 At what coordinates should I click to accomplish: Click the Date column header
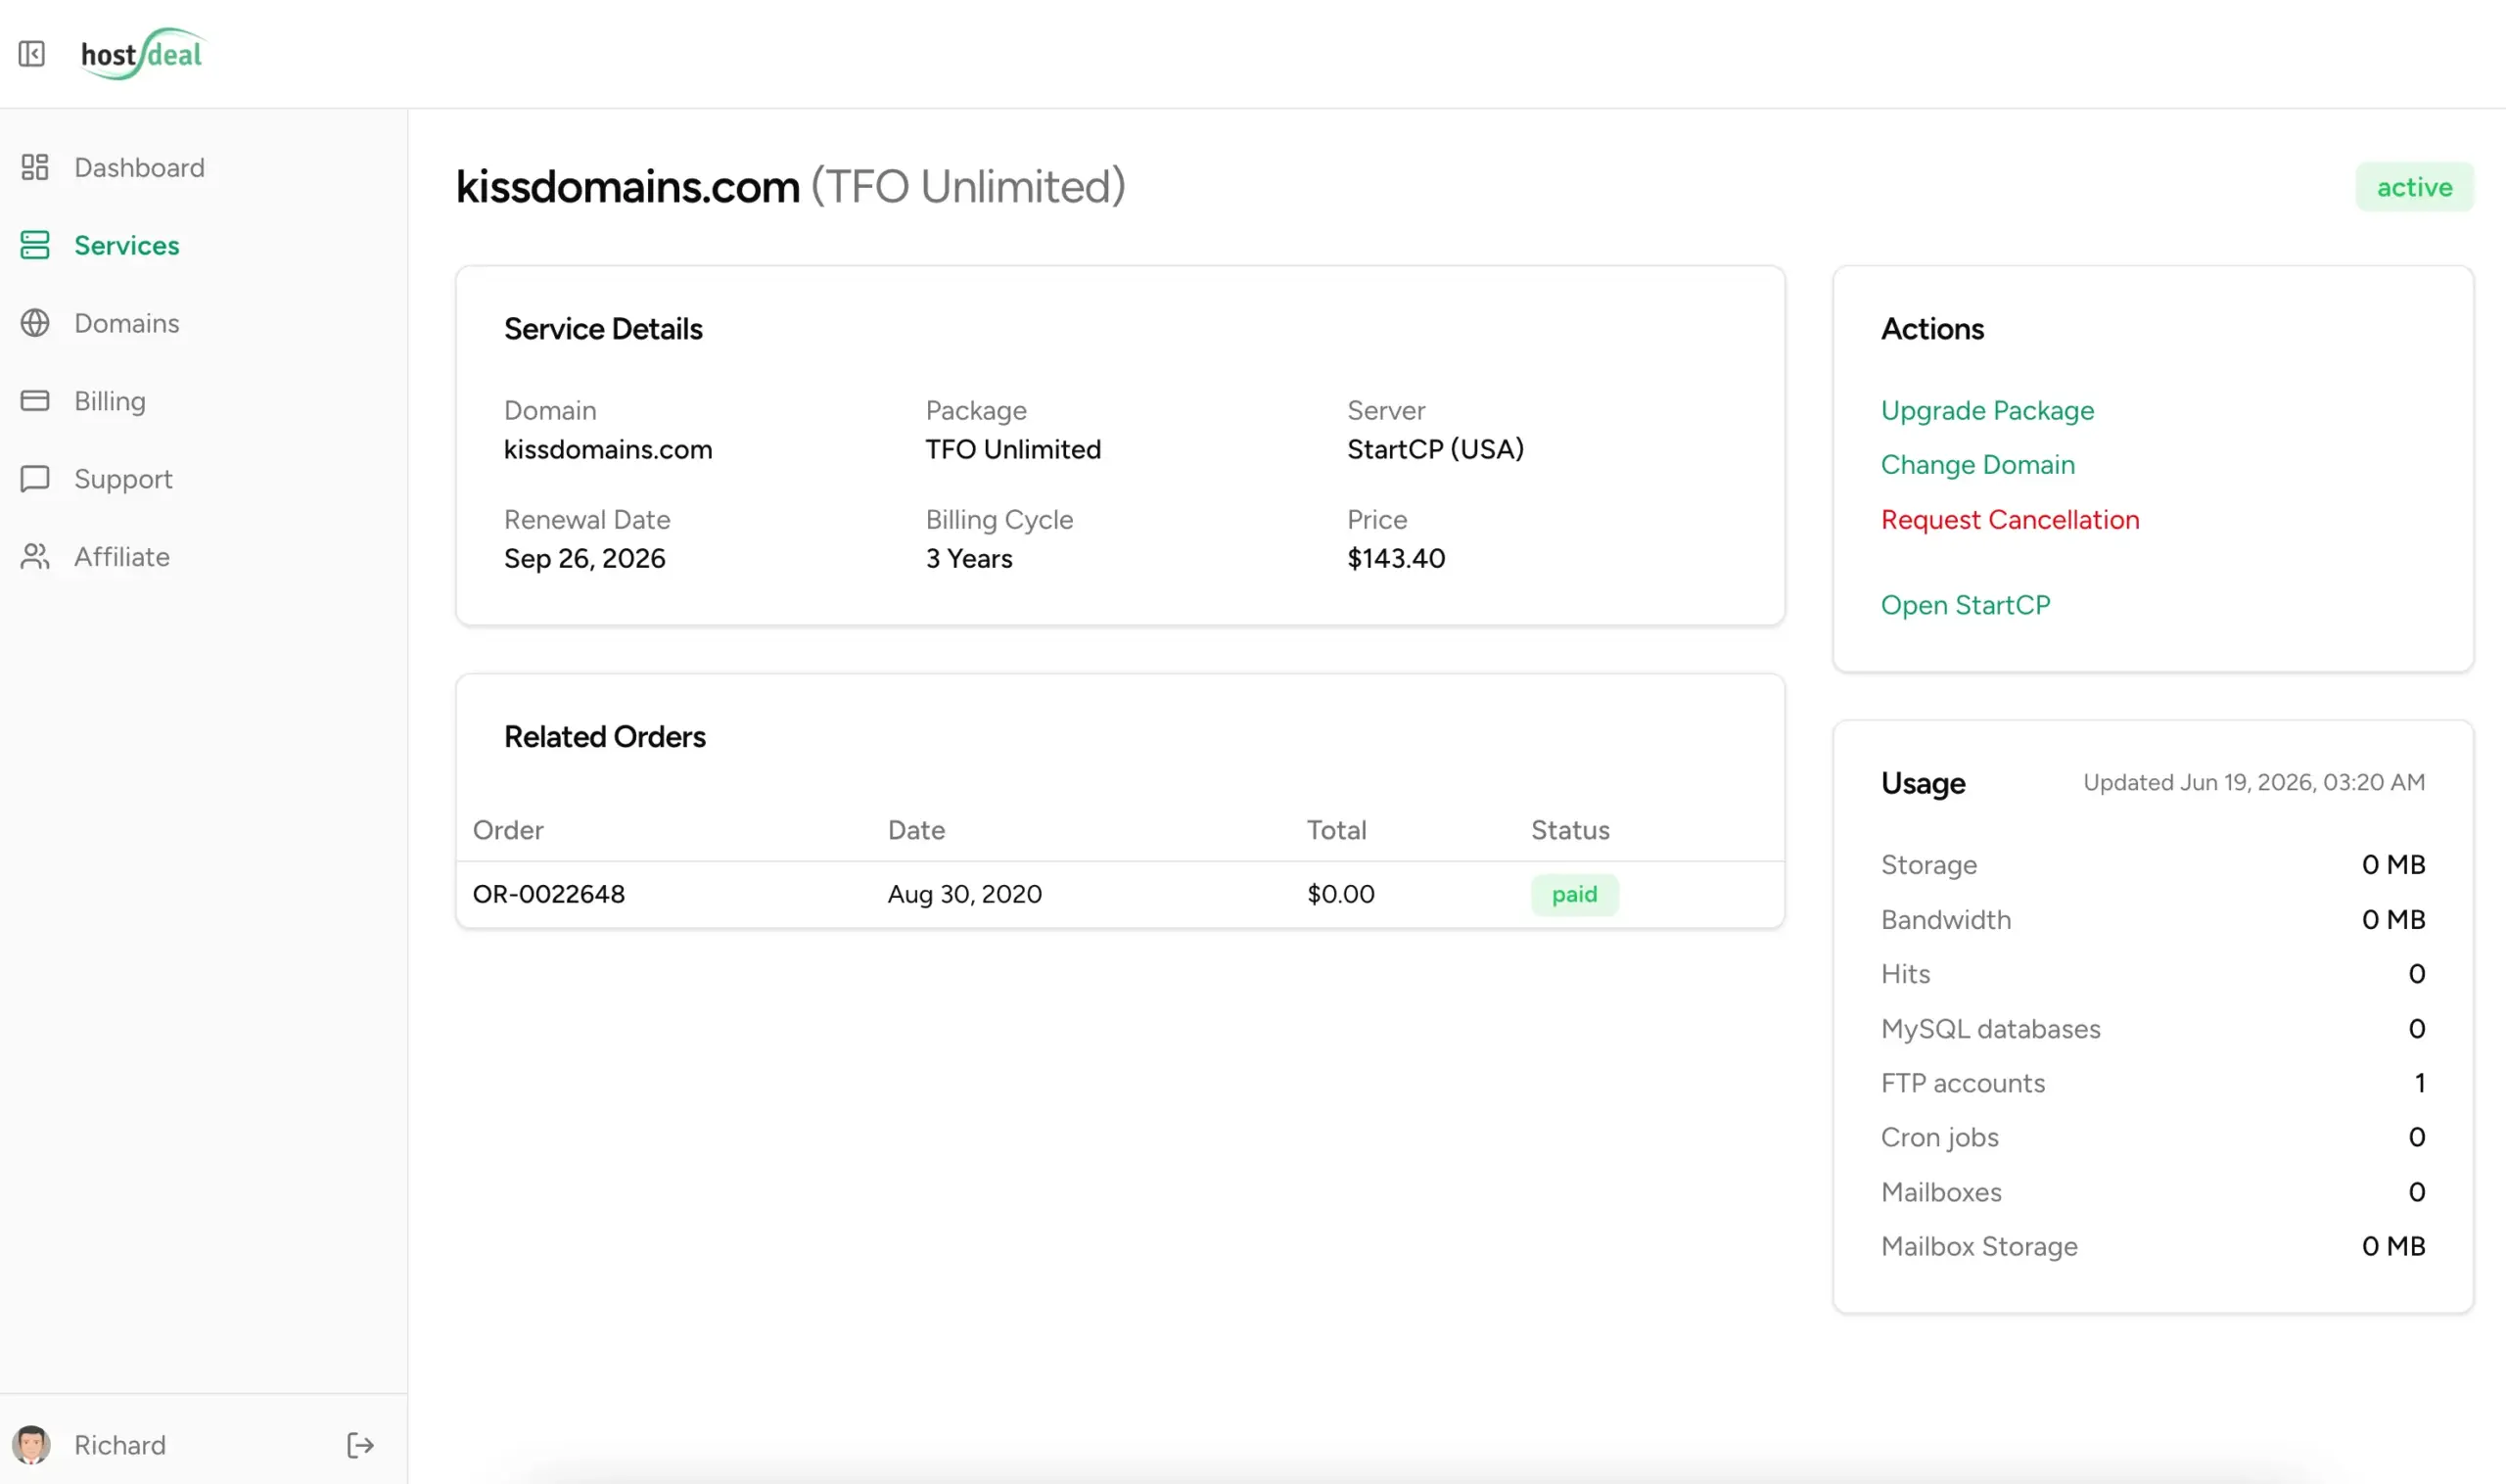point(916,831)
